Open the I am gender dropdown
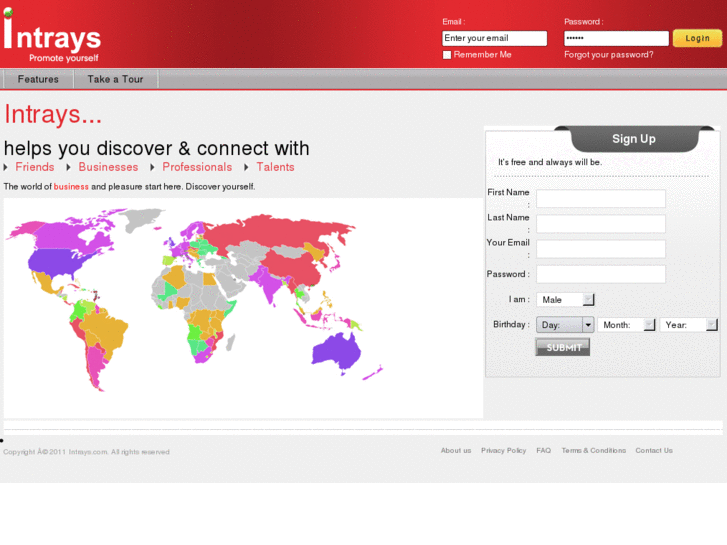This screenshot has height=545, width=727. (x=565, y=300)
